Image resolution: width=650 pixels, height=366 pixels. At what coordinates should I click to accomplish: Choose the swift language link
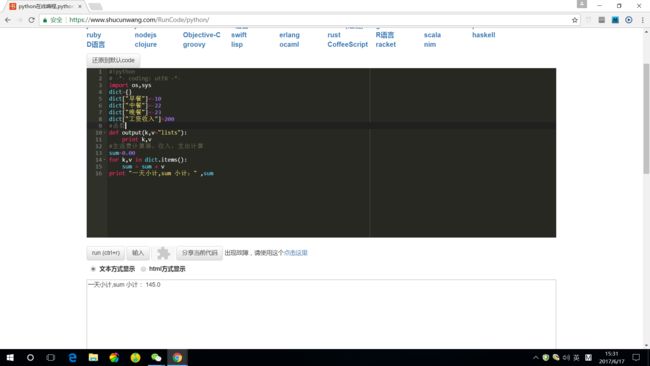(x=239, y=35)
